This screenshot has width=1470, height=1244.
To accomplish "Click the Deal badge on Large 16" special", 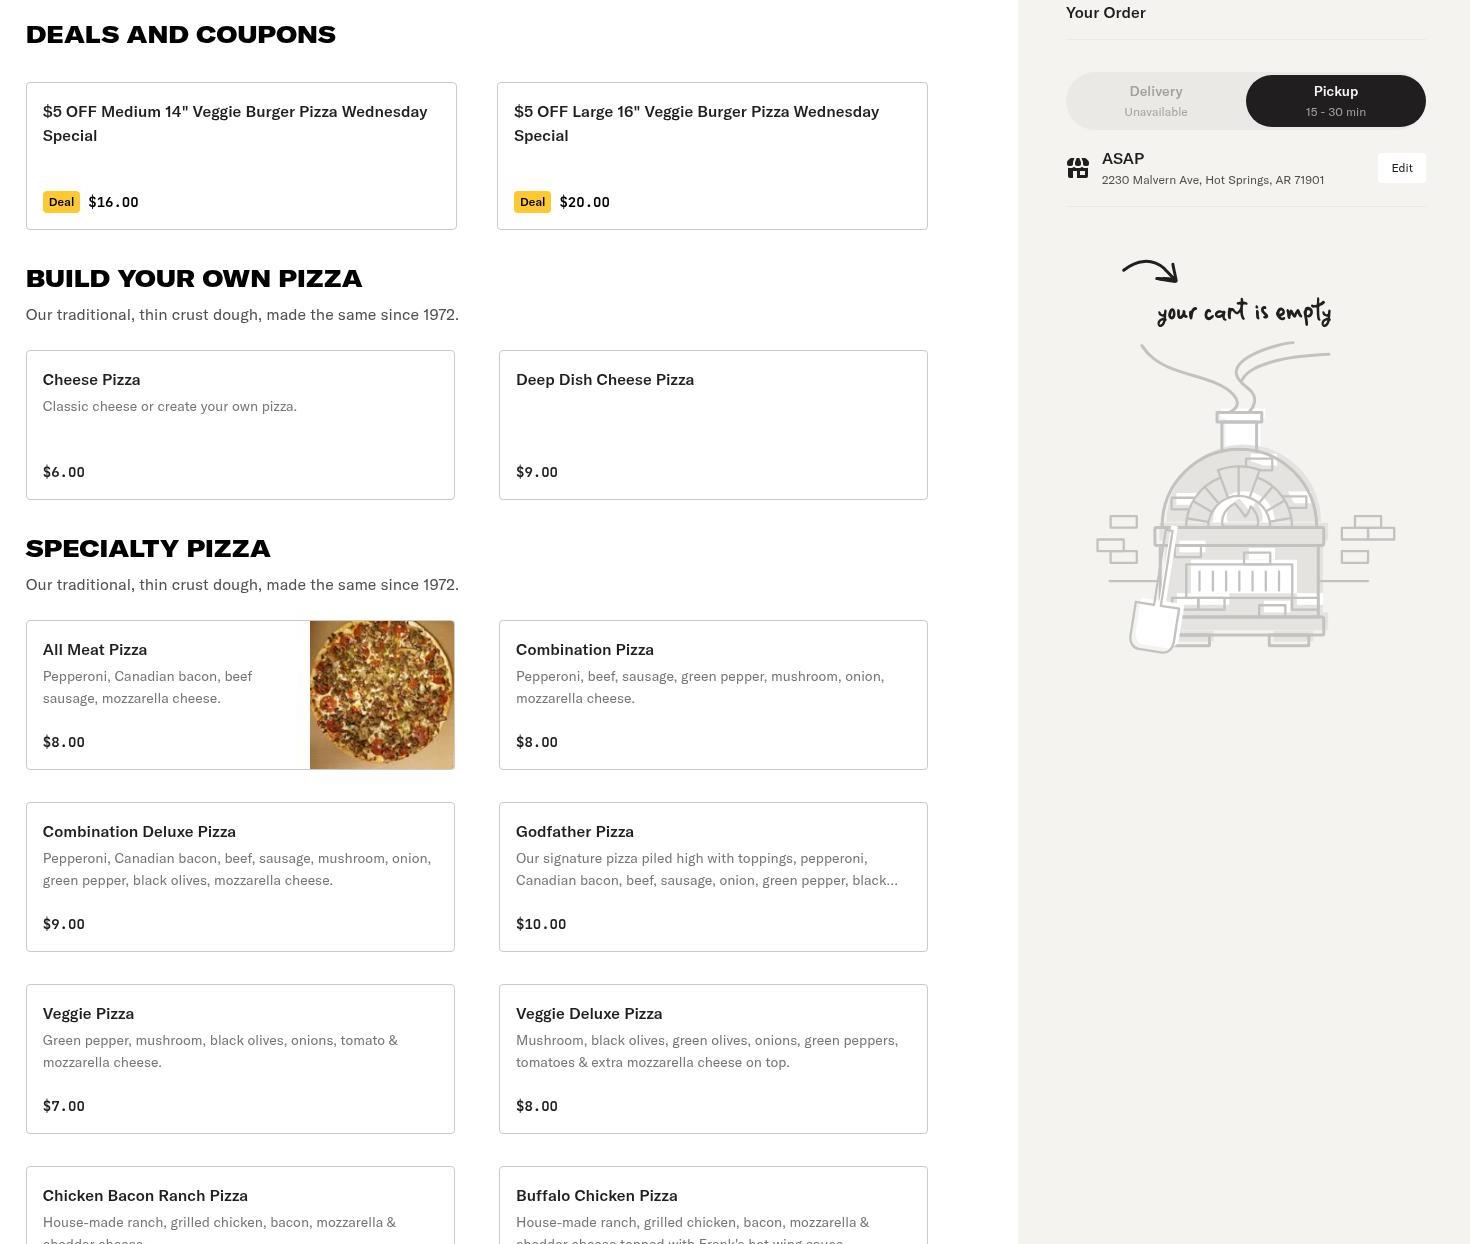I will pos(532,202).
